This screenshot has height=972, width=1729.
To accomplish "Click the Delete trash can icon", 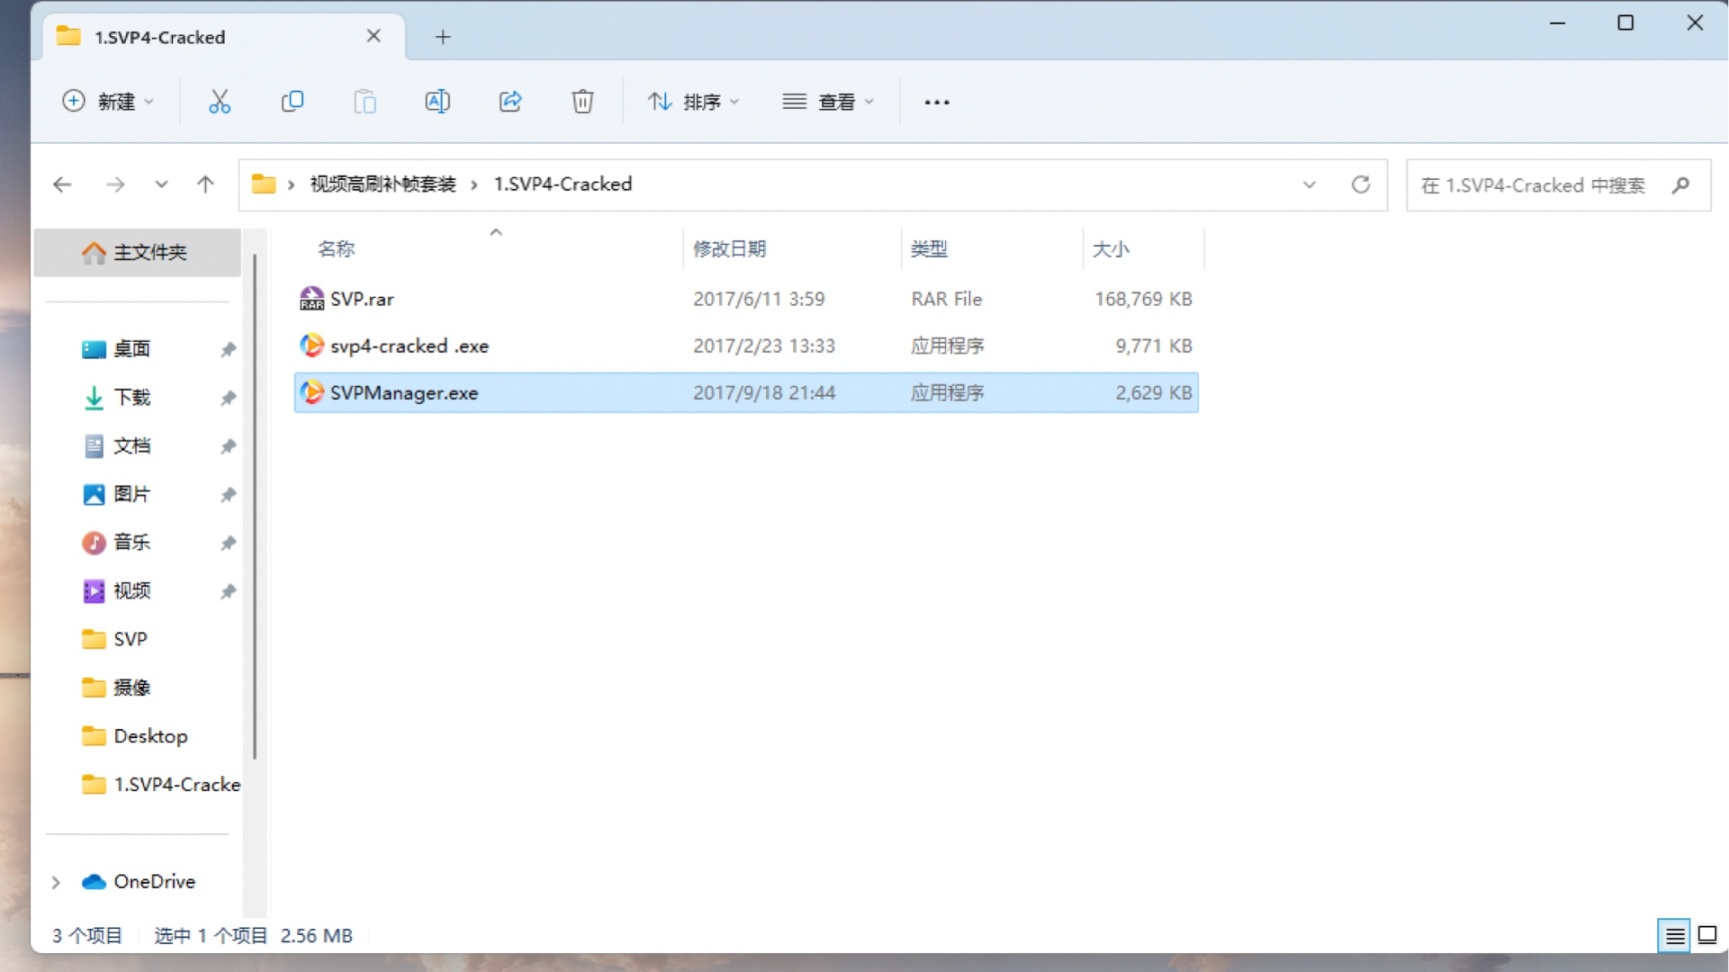I will (x=582, y=101).
